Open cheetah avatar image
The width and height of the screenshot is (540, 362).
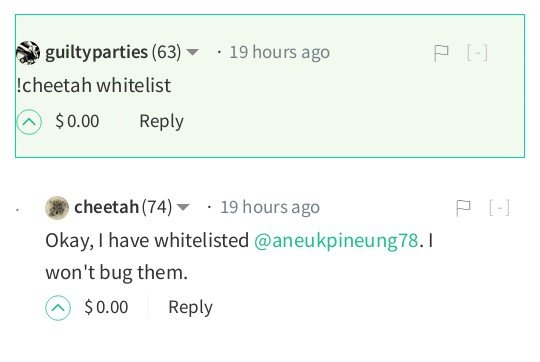point(57,208)
